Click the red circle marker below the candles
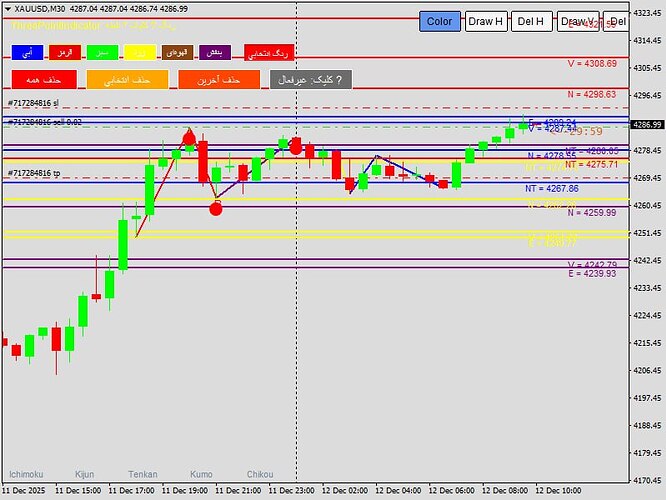This screenshot has height=500, width=666. click(x=216, y=209)
